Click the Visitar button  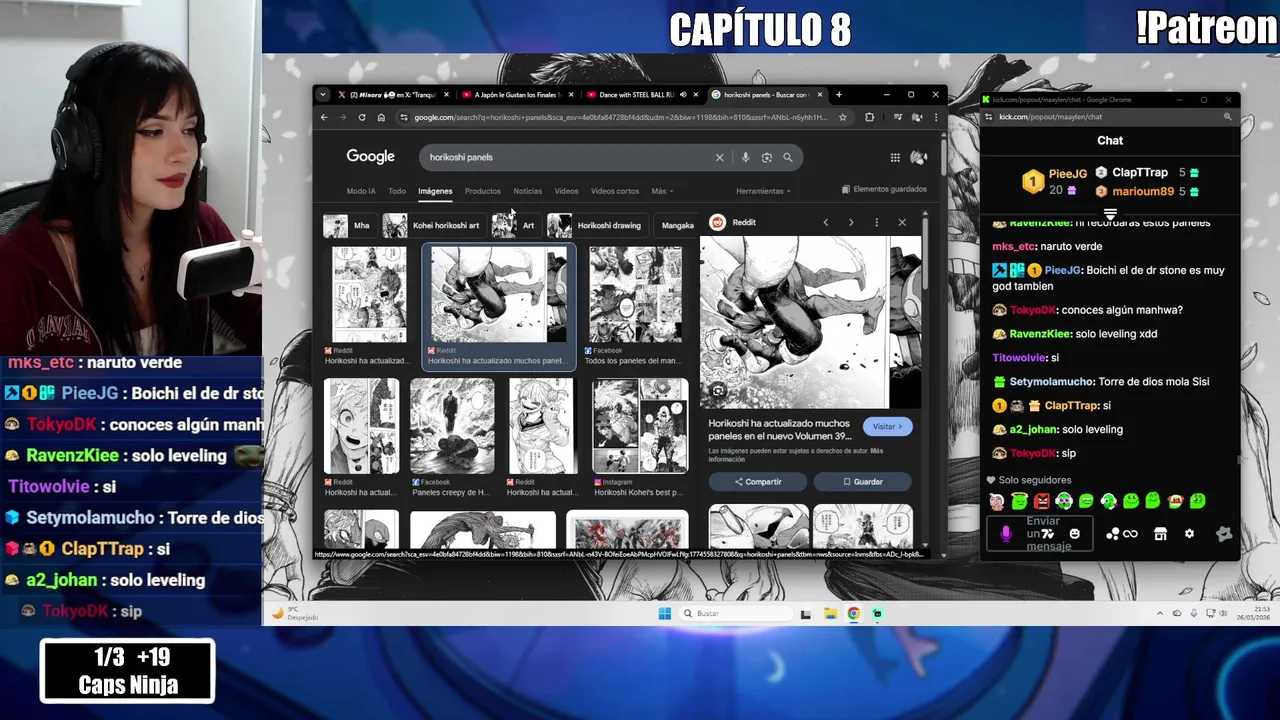887,427
